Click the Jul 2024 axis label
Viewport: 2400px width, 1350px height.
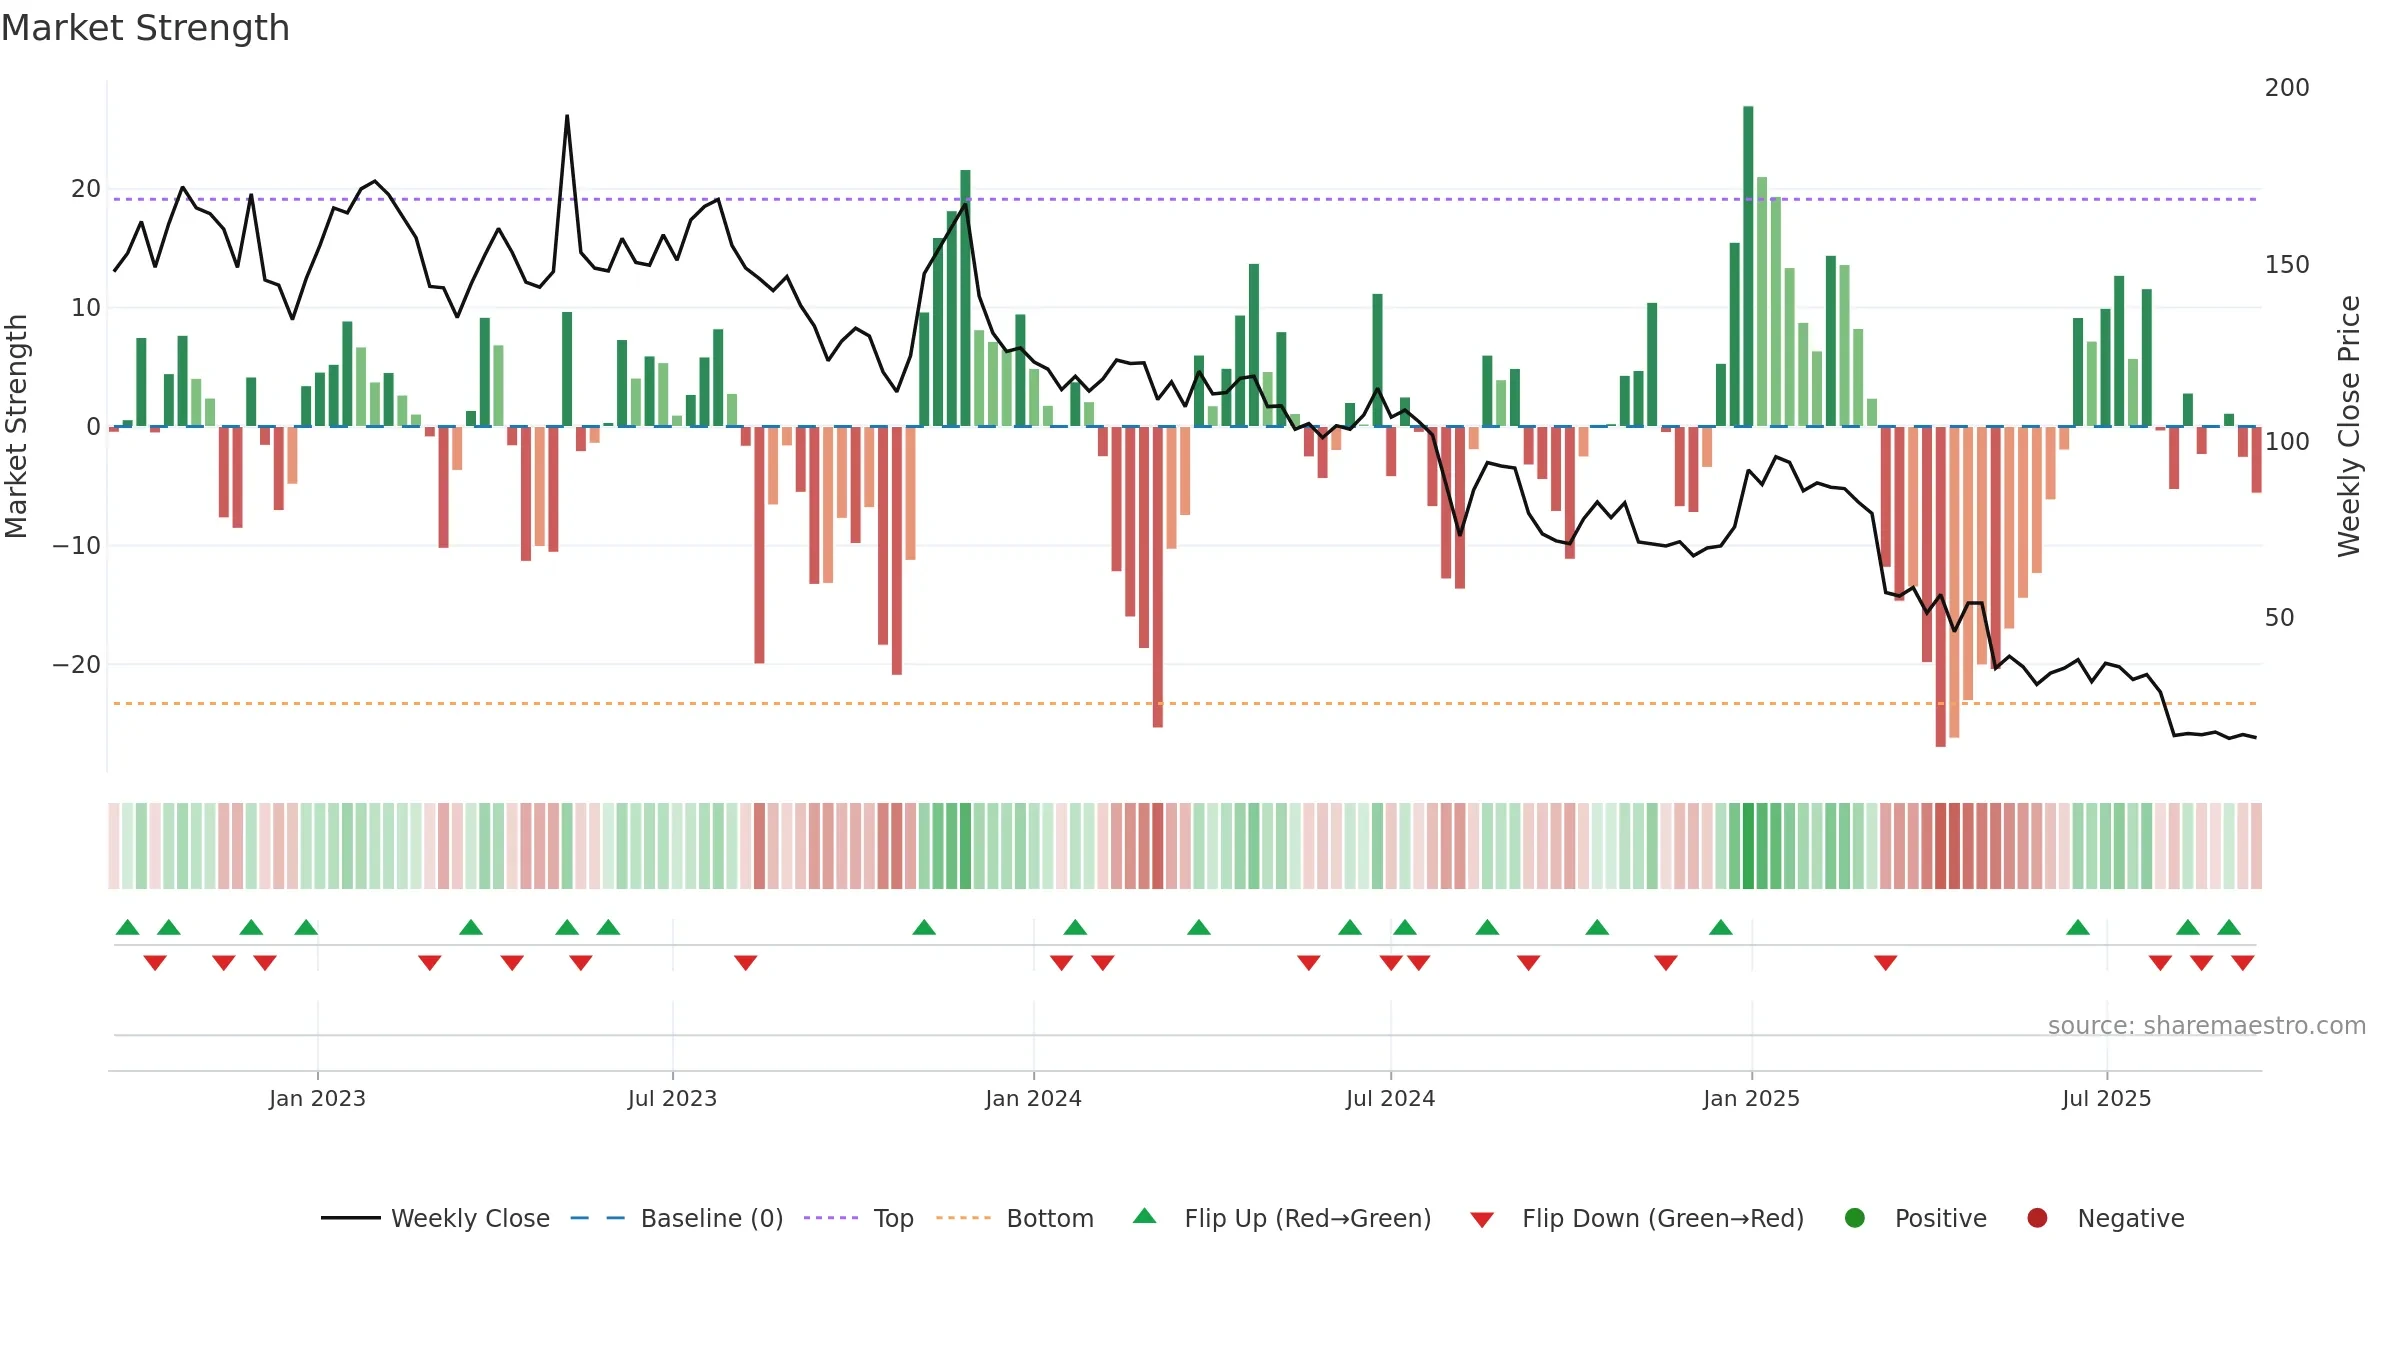coord(1390,1098)
